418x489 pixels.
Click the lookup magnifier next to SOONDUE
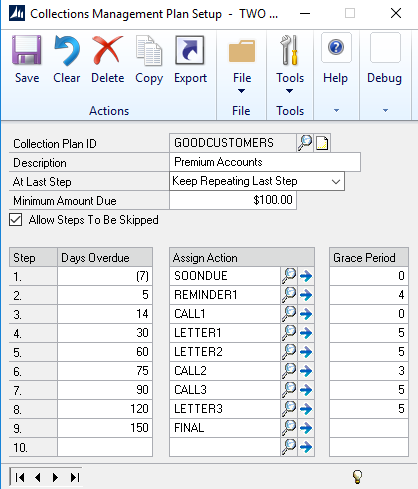(x=289, y=276)
